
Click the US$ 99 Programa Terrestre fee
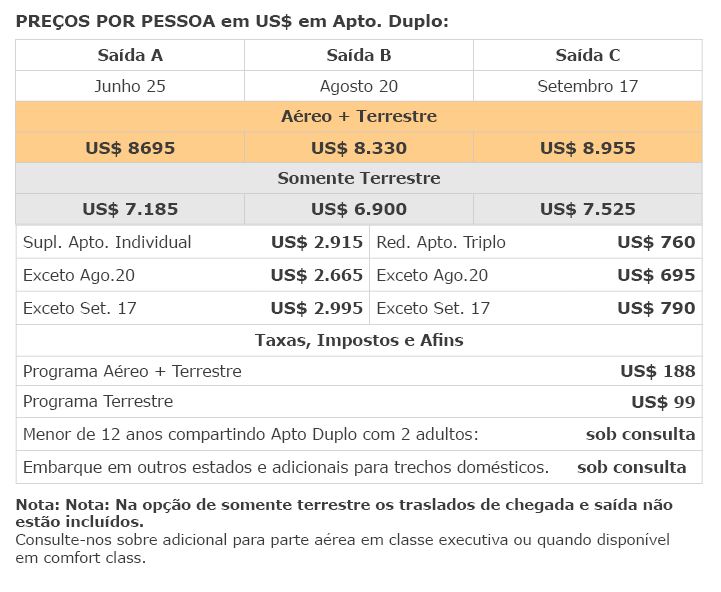663,402
